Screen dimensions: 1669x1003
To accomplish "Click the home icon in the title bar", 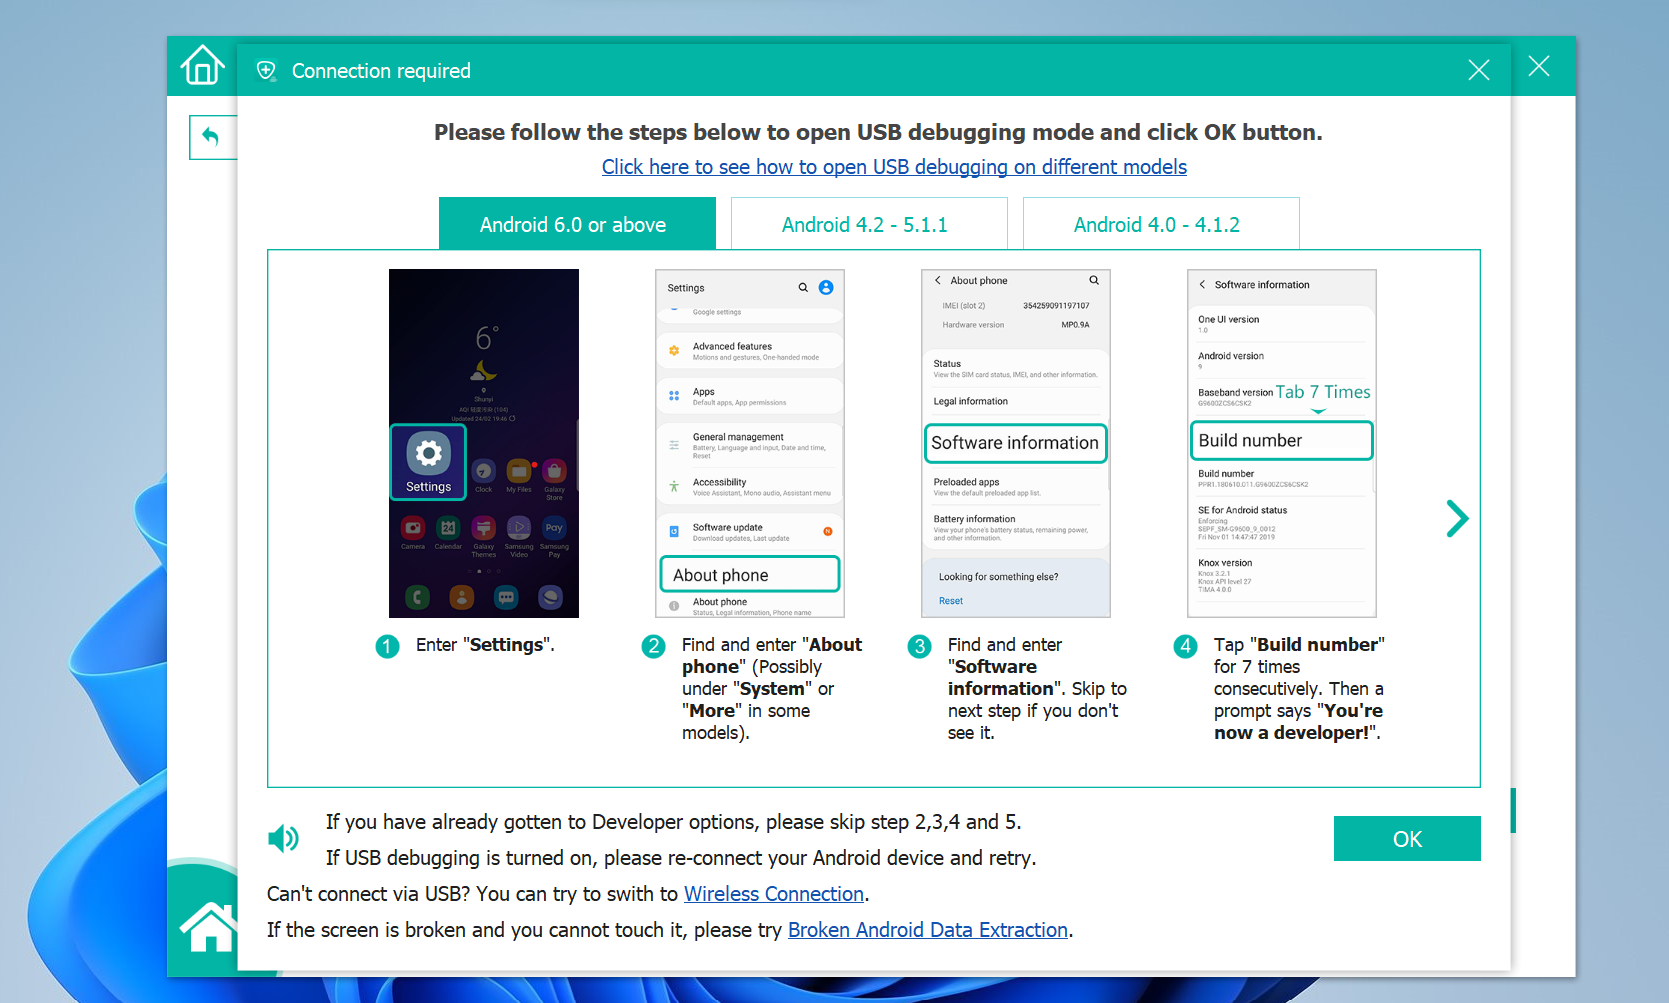I will [x=202, y=66].
